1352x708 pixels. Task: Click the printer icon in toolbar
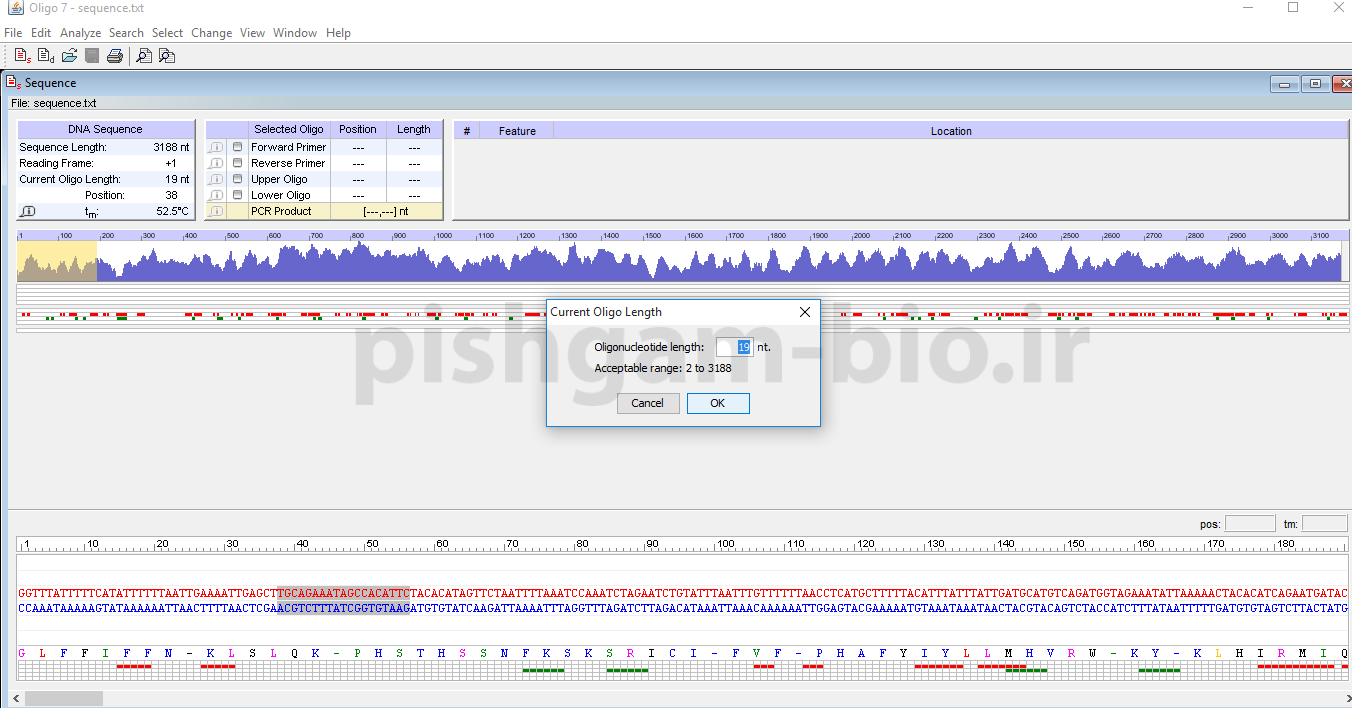tap(115, 56)
